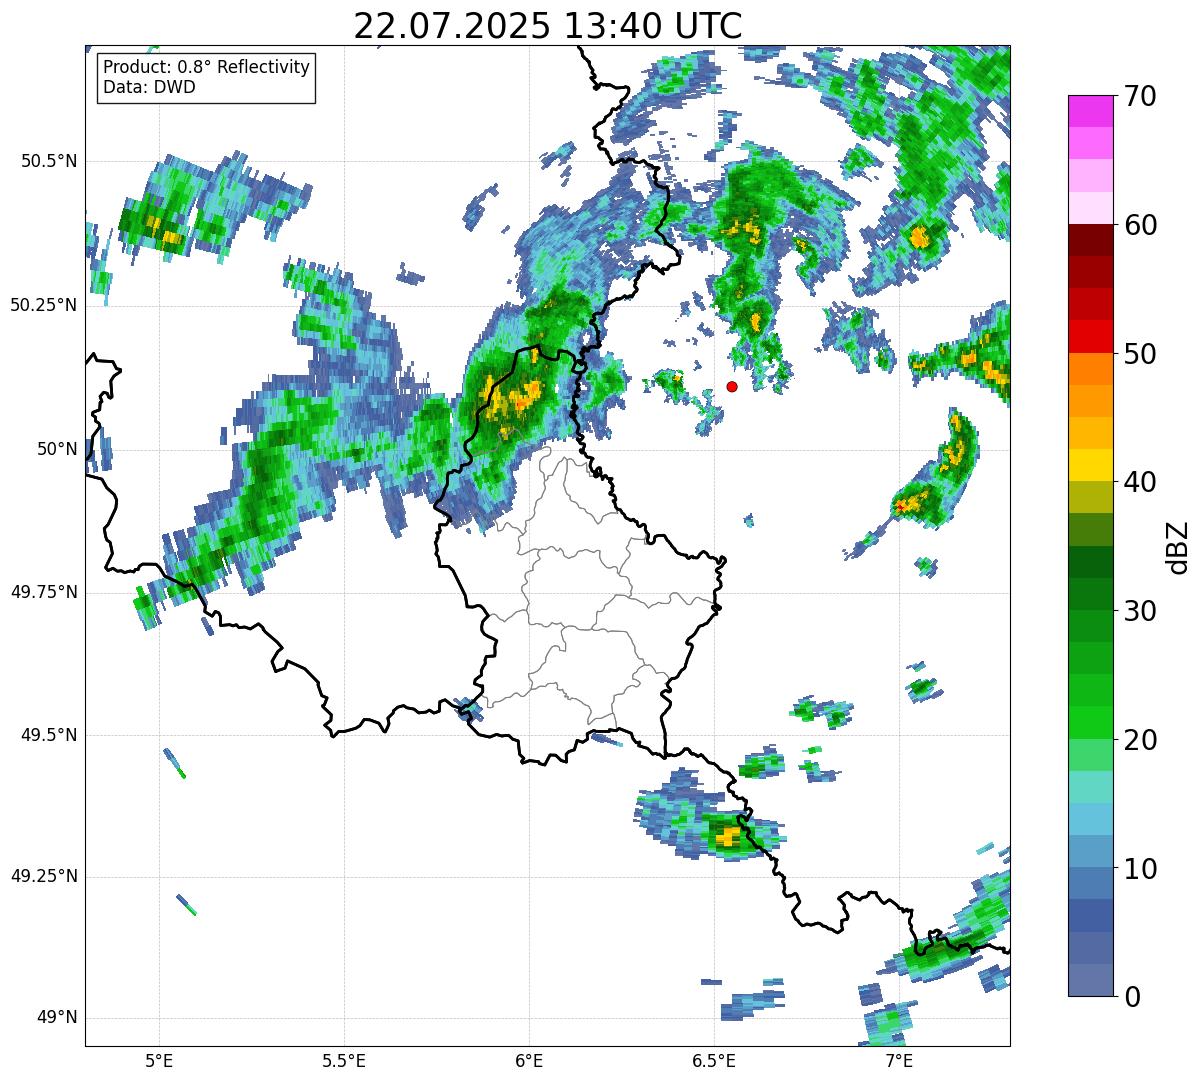The width and height of the screenshot is (1202, 1081).
Task: Click the turquoise colorbar swatch between 10 and 20
Action: (1091, 787)
